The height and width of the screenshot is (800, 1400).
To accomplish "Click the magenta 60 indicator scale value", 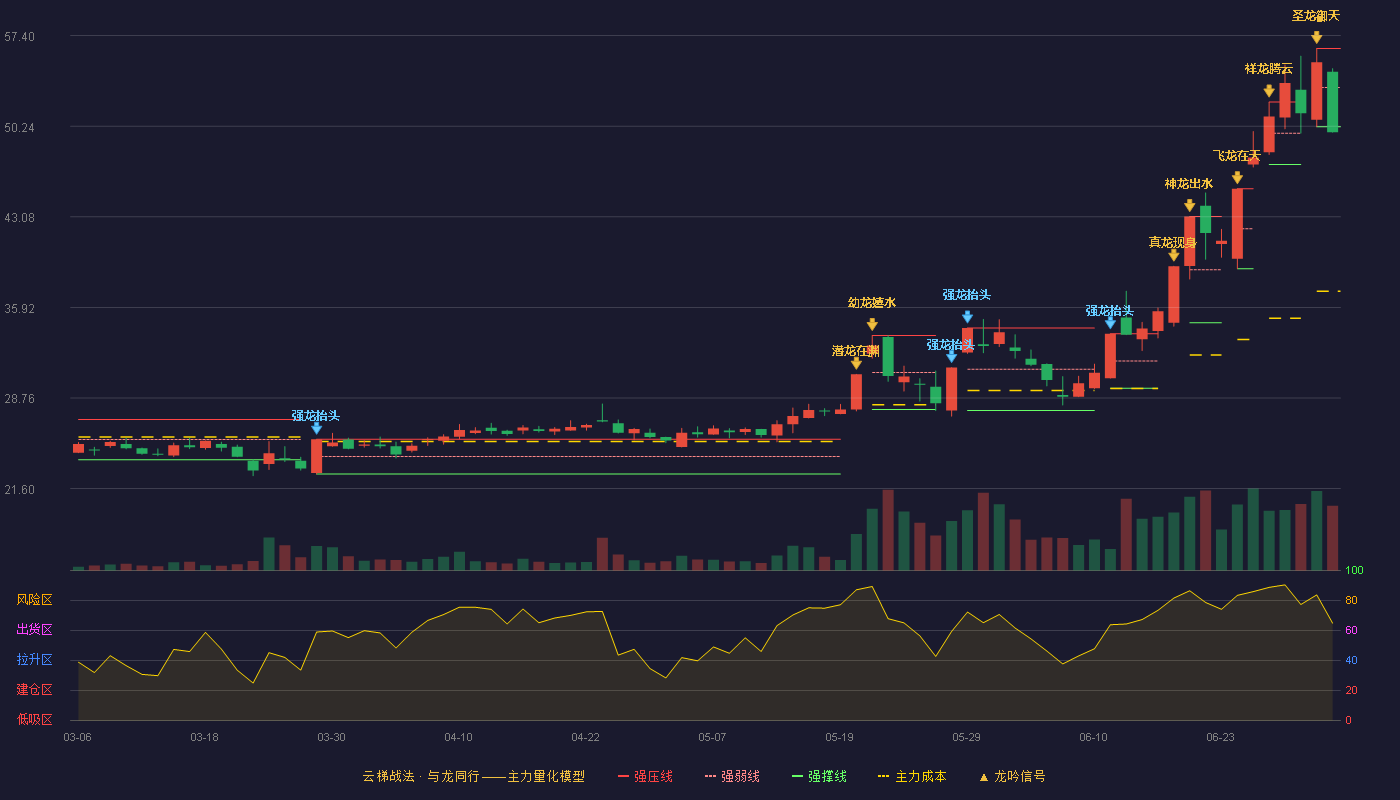I will tap(1351, 630).
